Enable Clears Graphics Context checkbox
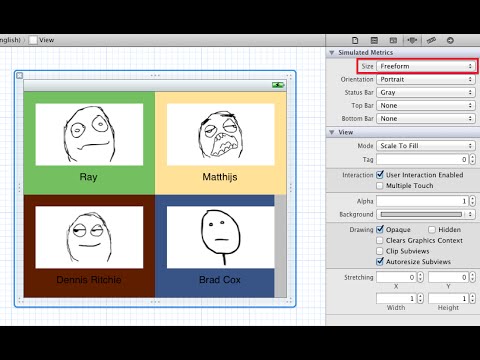The width and height of the screenshot is (480, 360). click(x=380, y=240)
